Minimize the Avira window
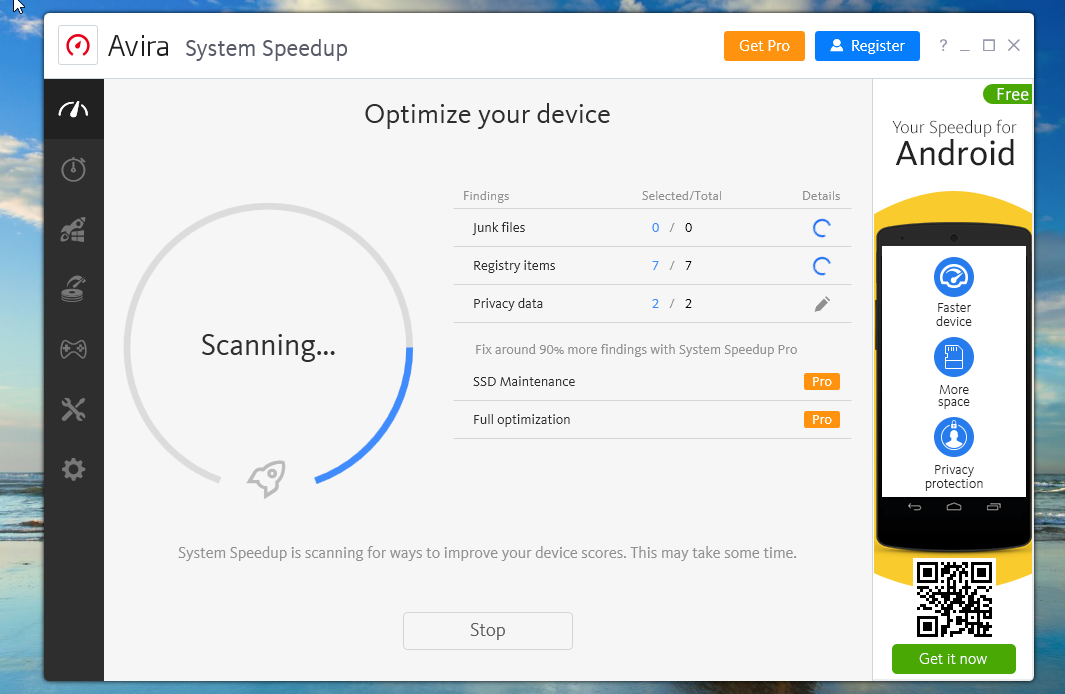The height and width of the screenshot is (694, 1065). [x=964, y=48]
